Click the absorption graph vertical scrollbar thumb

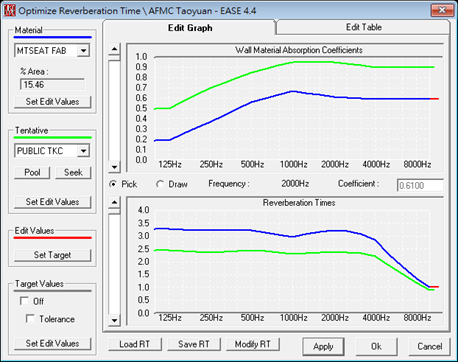(x=114, y=58)
